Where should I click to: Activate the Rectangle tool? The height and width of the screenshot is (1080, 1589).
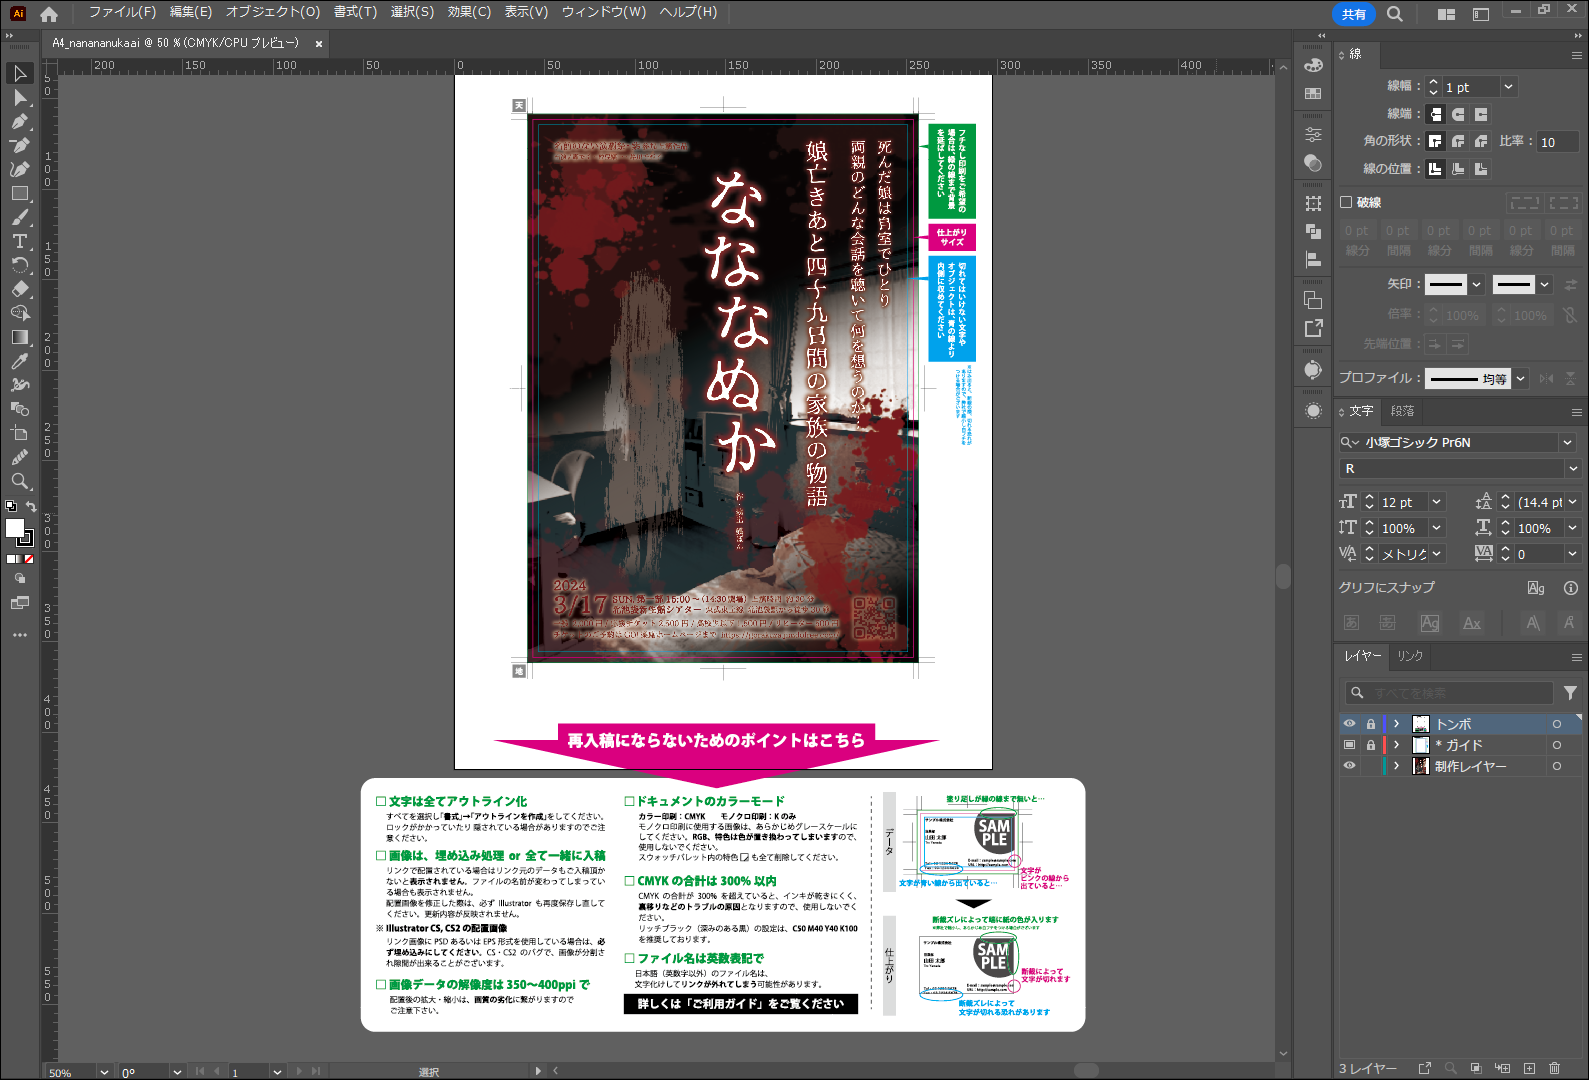[x=19, y=193]
